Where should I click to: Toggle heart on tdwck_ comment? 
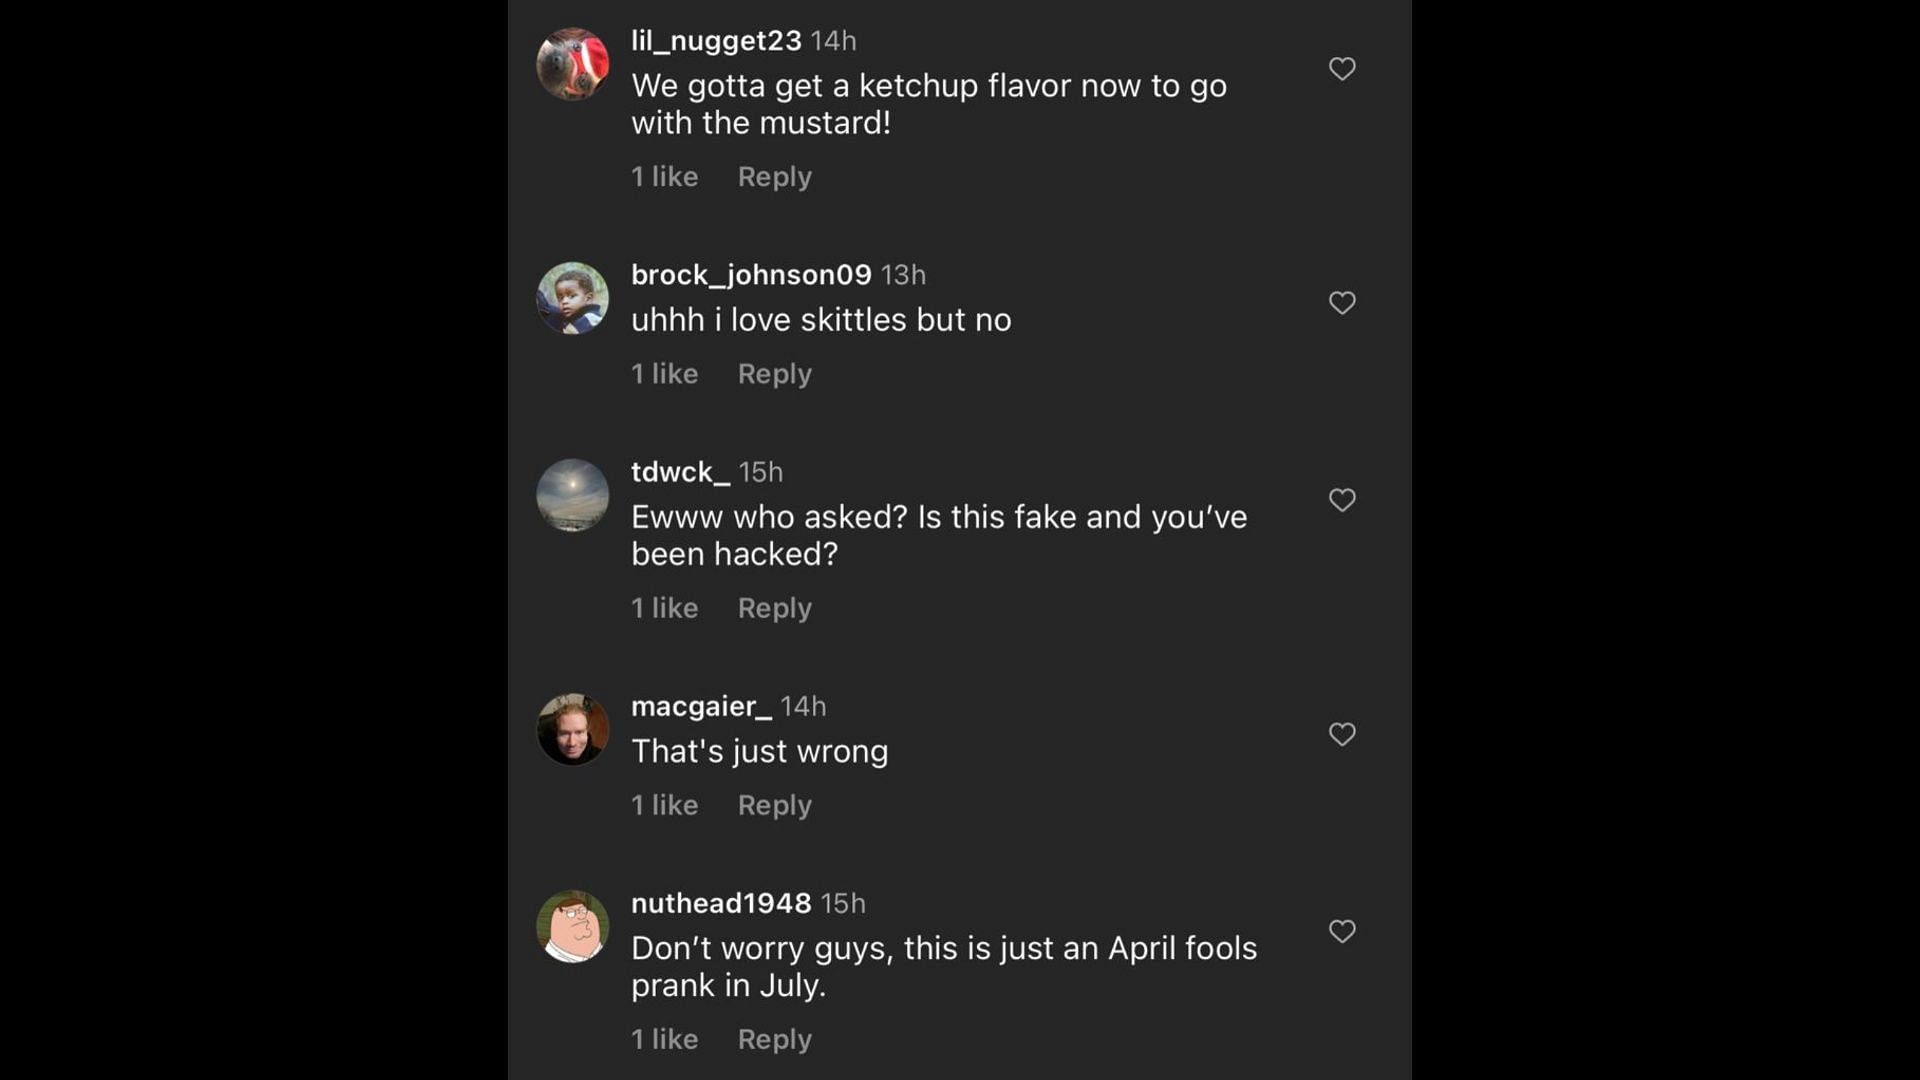pos(1342,500)
